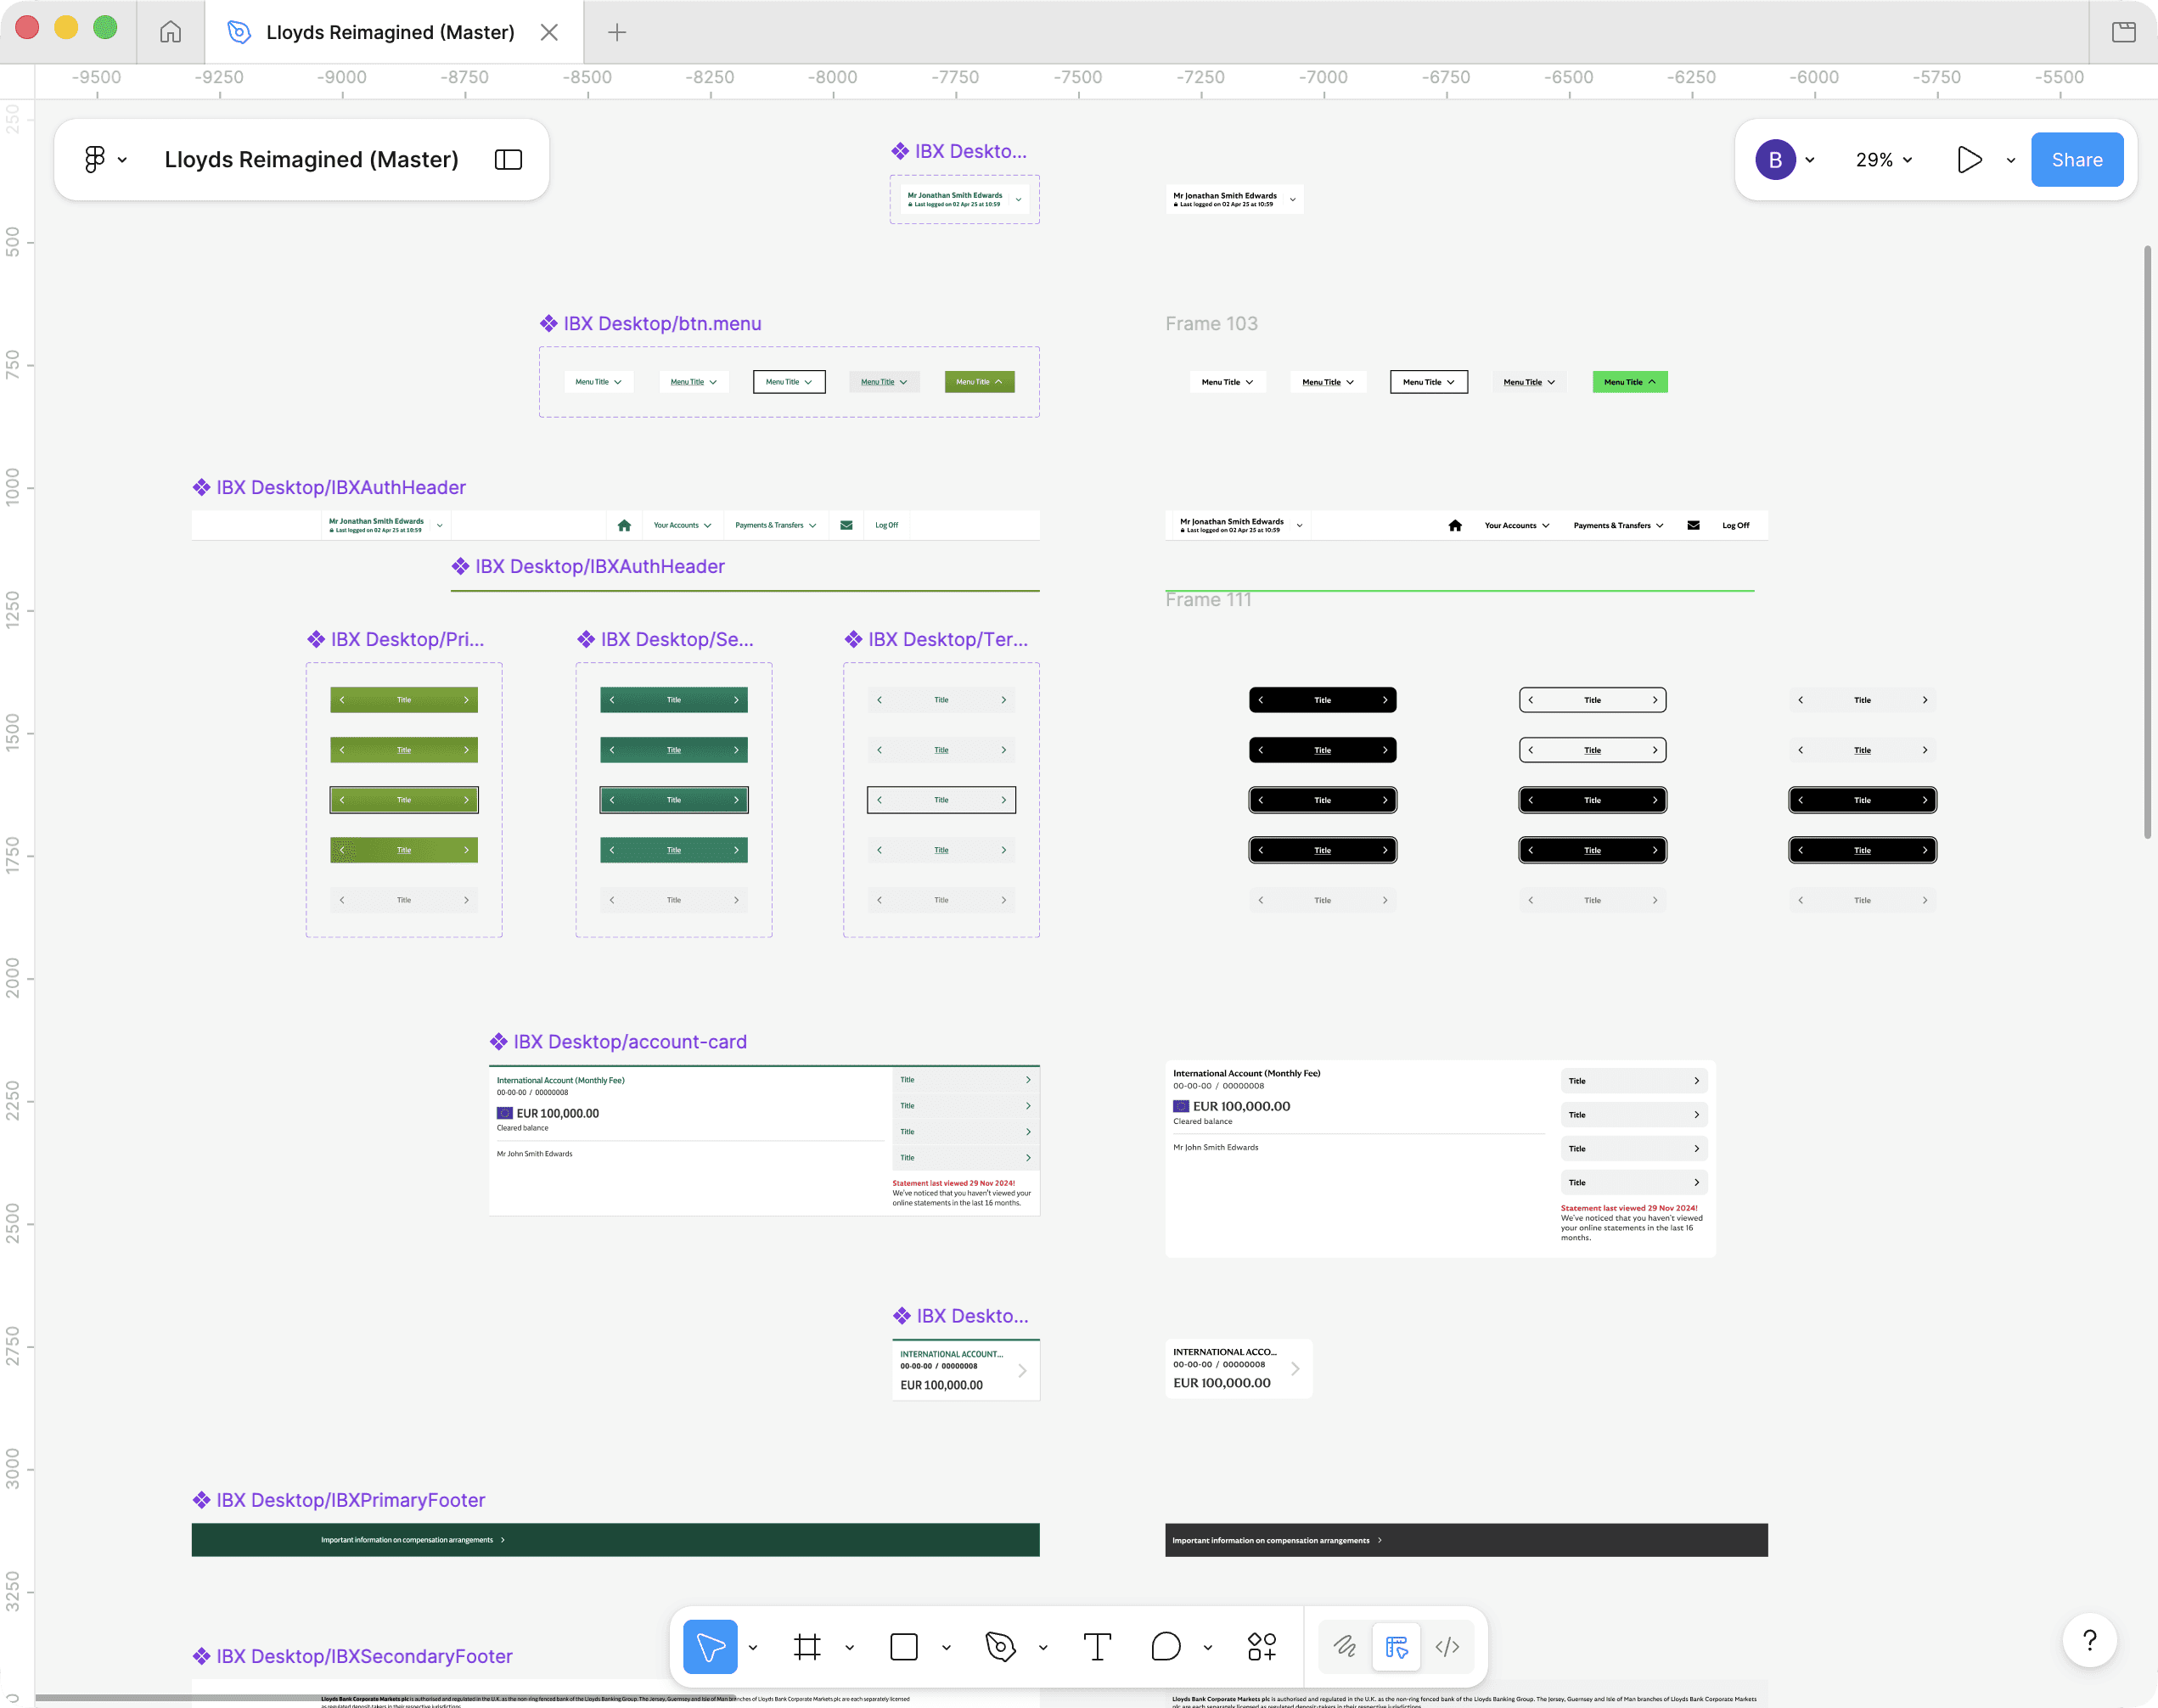
Task: Click the green Menu Title swatch in Frame 103
Action: 1629,382
